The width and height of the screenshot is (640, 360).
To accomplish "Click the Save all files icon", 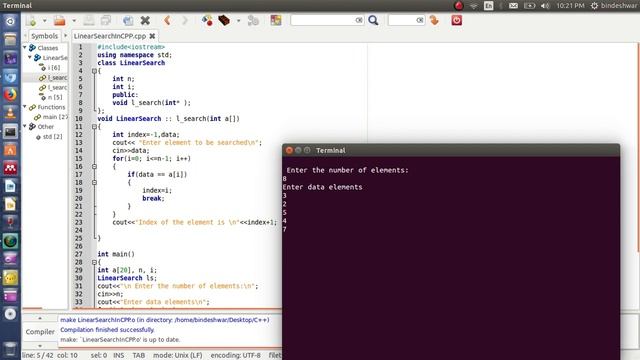I will (106, 20).
